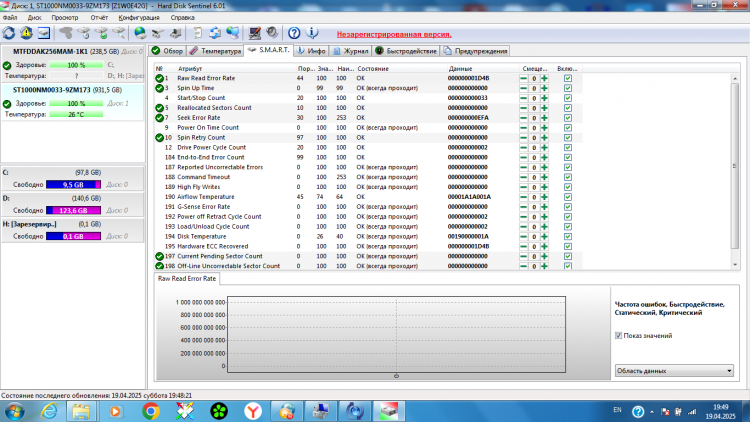
Task: Click the yellow warning triangle toolbar icon
Action: point(26,33)
